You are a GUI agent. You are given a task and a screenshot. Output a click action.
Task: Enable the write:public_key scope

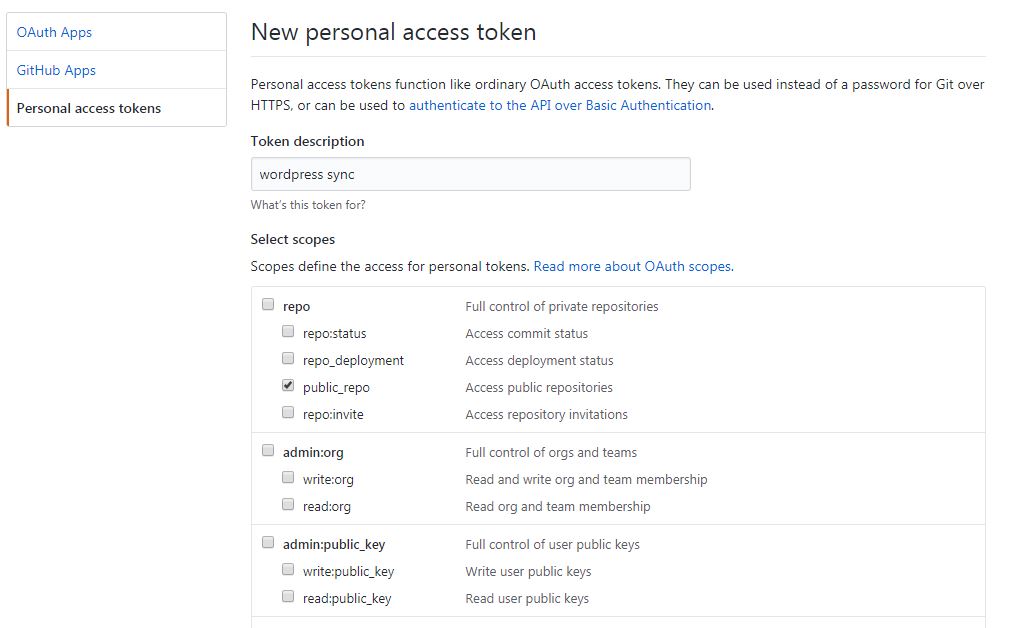tap(288, 568)
